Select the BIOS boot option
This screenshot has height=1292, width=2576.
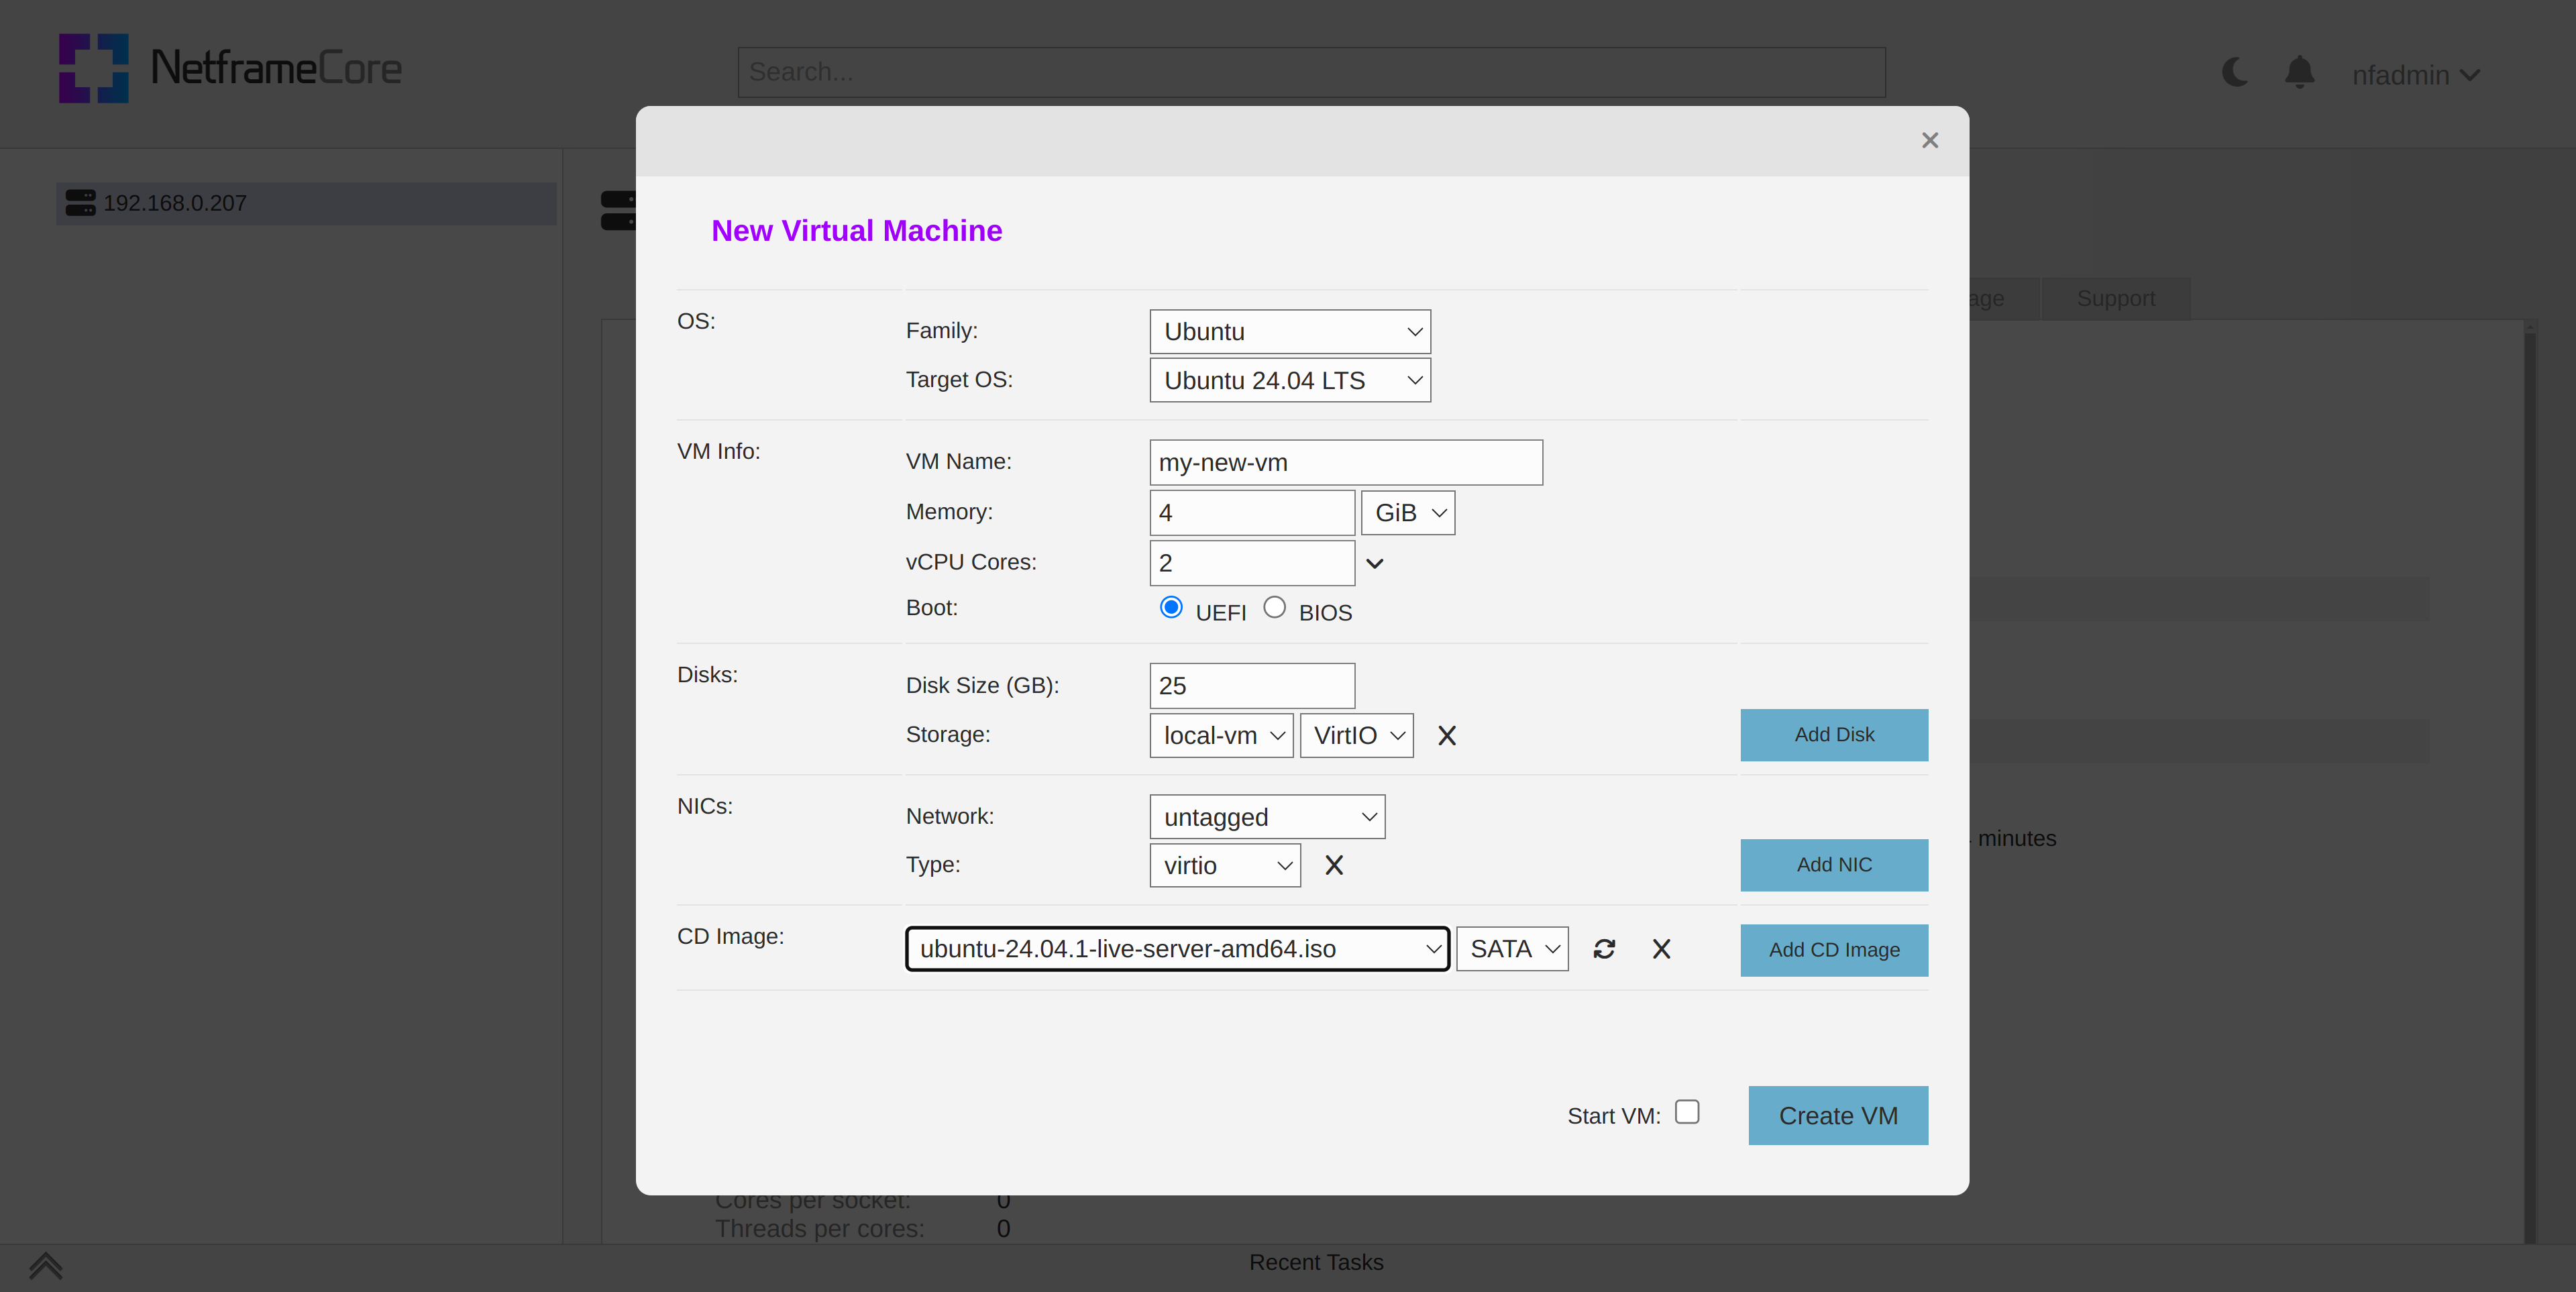tap(1274, 608)
